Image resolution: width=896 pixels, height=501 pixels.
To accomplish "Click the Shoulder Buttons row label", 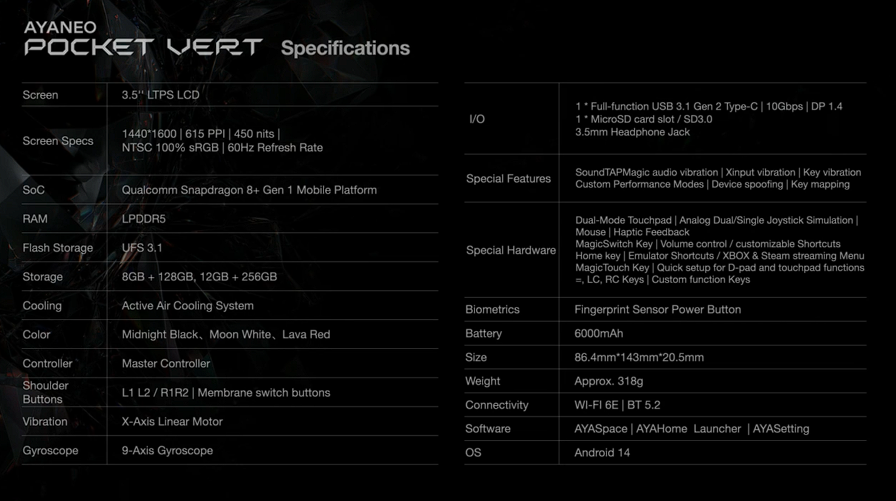I will pos(45,392).
